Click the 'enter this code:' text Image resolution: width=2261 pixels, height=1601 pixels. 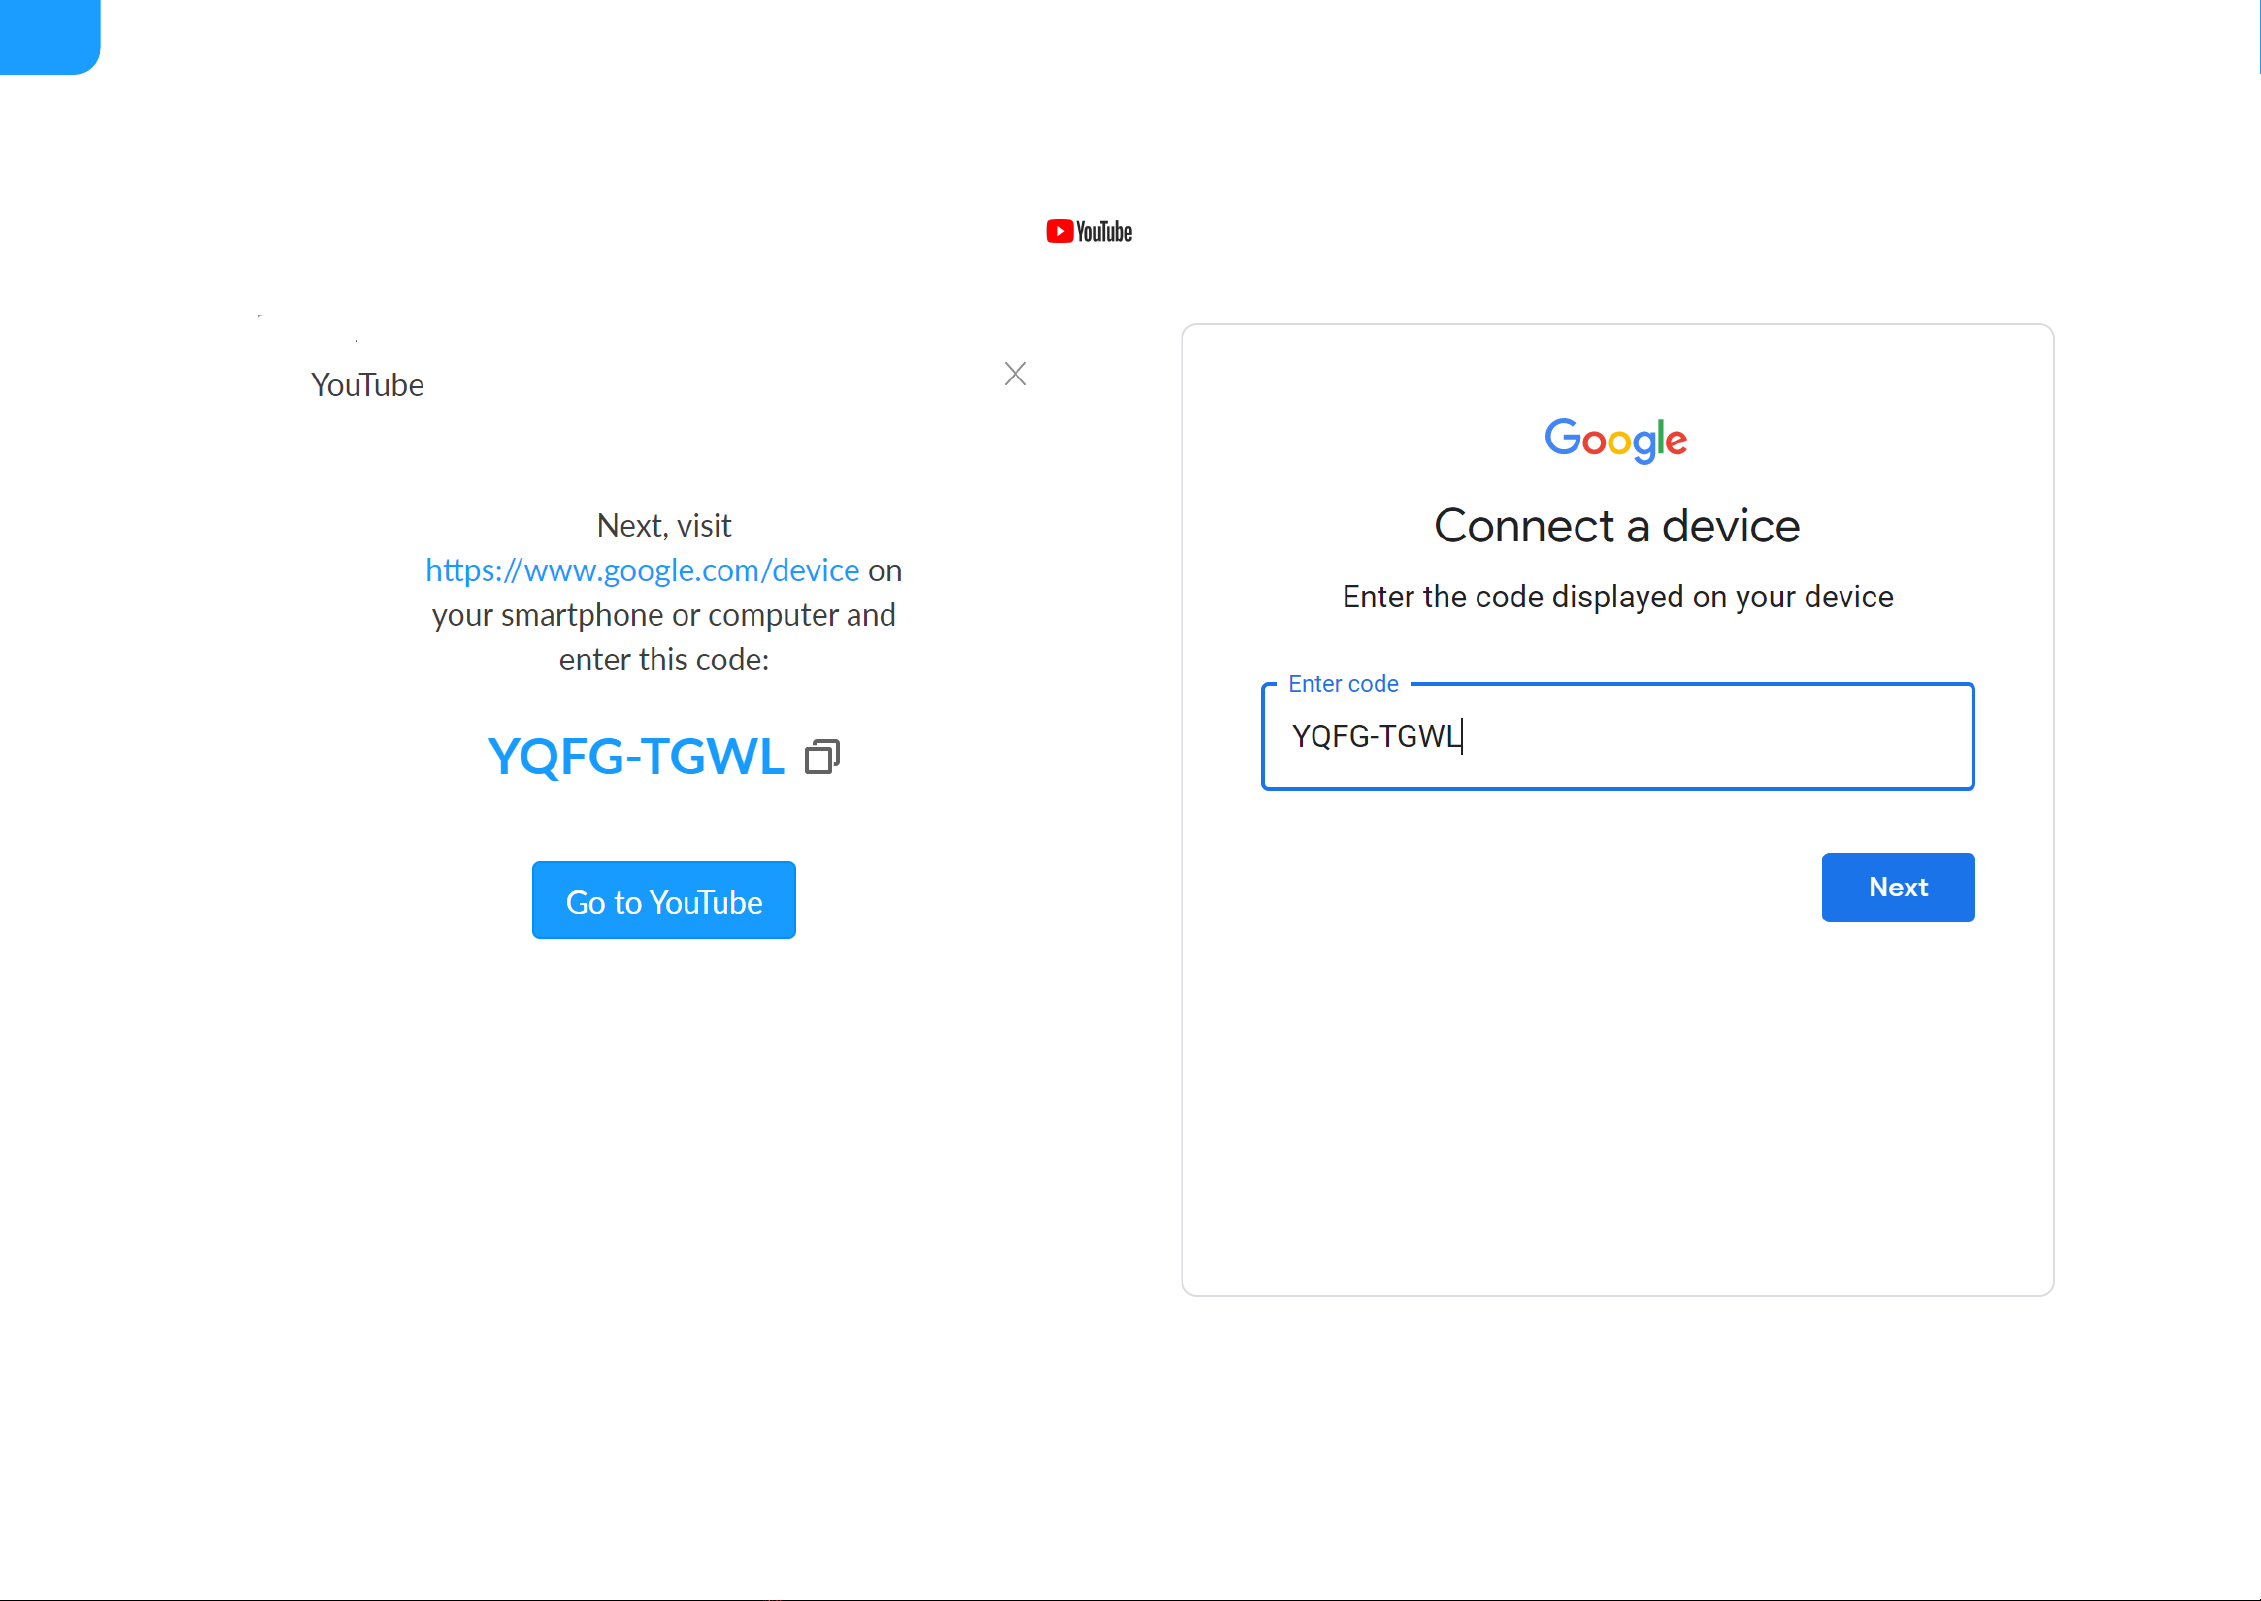tap(664, 660)
